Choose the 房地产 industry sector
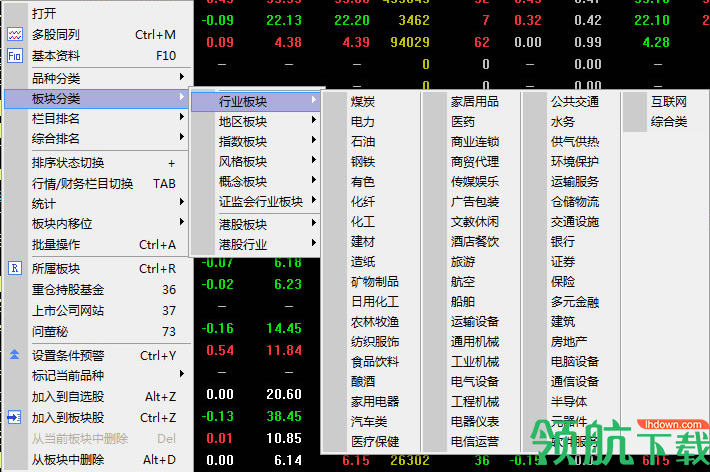 click(569, 342)
